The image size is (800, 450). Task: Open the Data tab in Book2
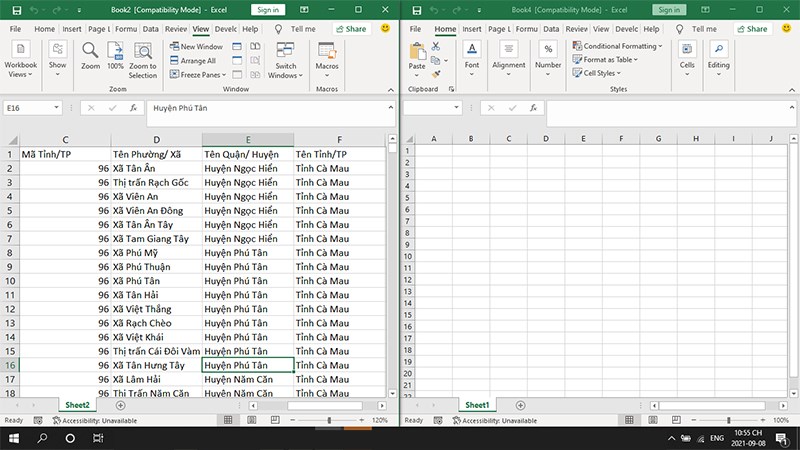click(150, 29)
